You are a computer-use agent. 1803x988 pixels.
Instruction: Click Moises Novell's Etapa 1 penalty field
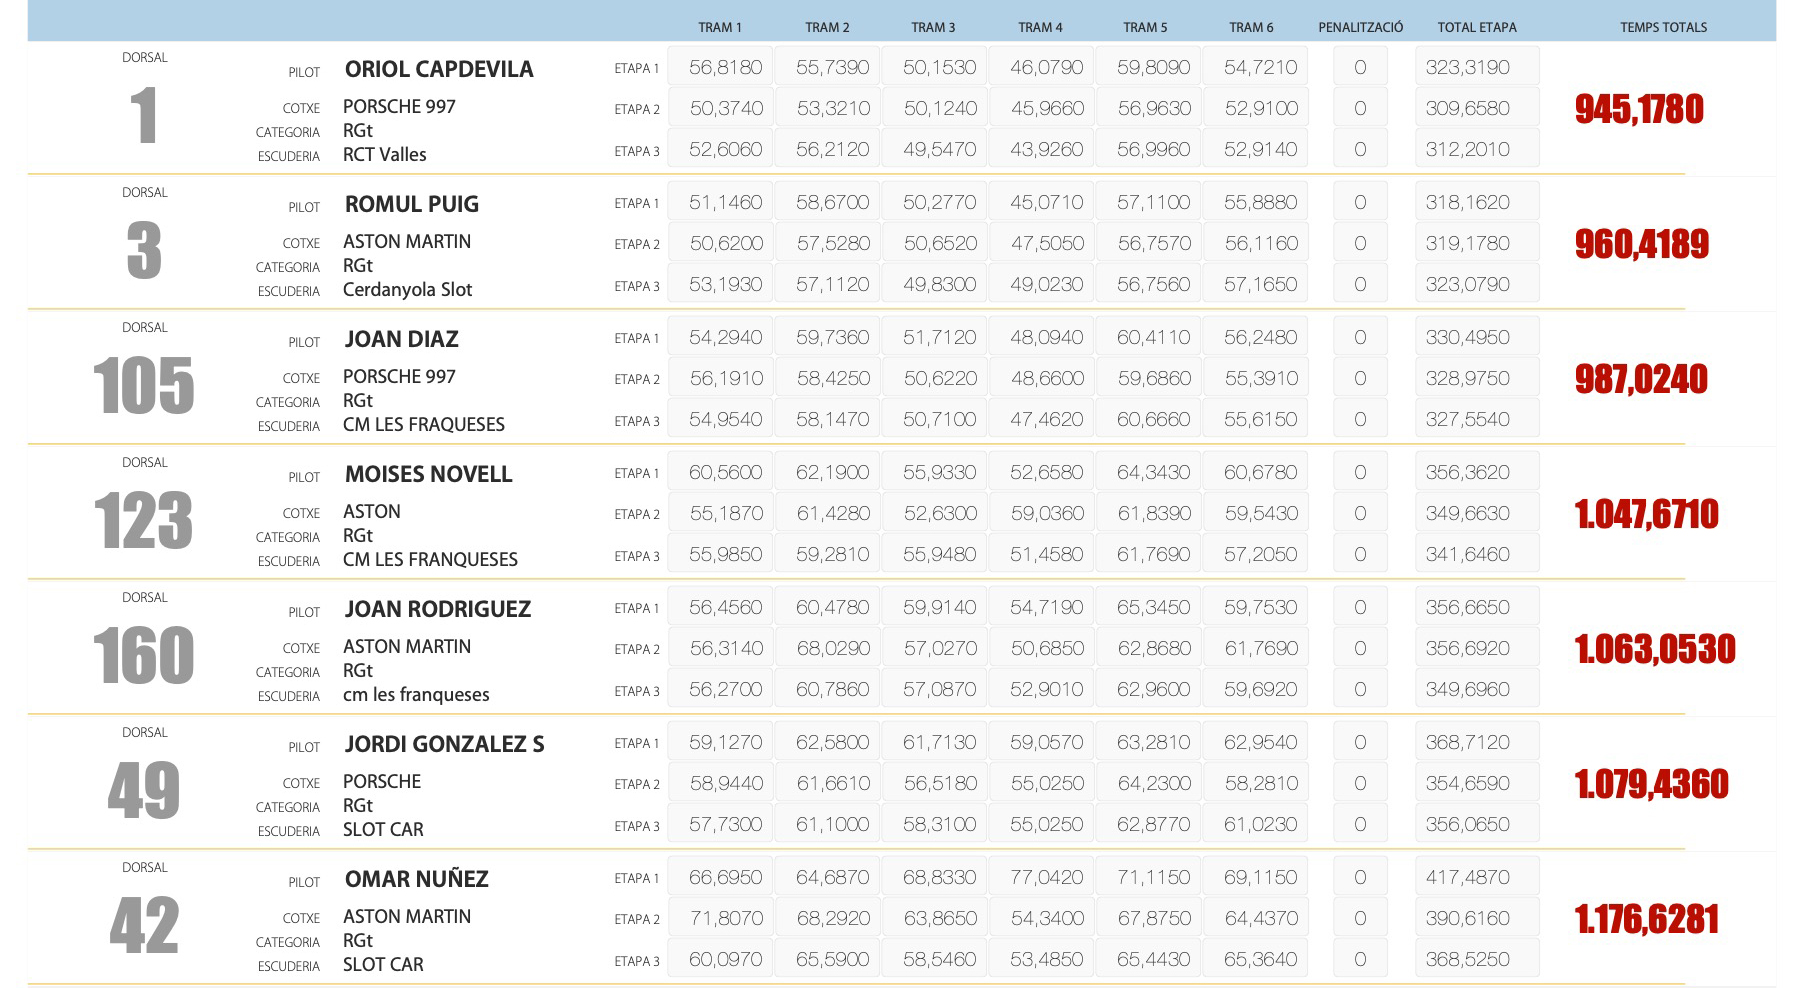[1359, 472]
